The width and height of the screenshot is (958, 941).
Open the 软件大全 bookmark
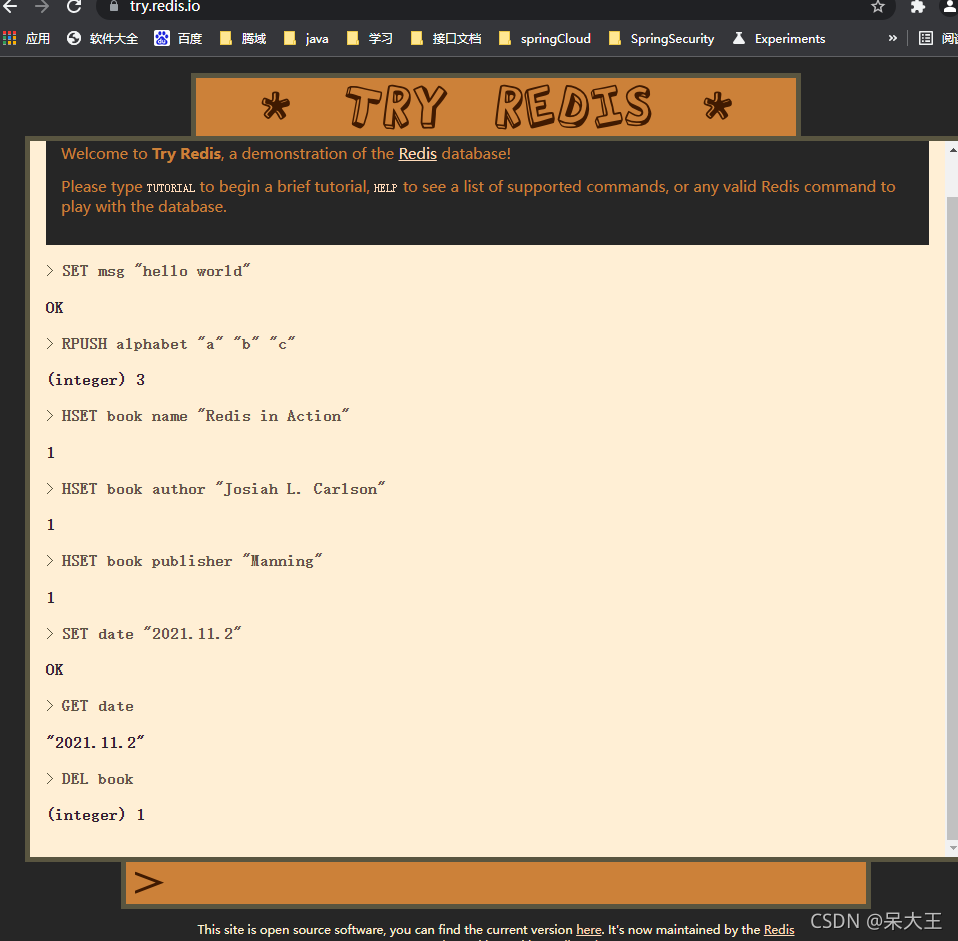pos(103,38)
